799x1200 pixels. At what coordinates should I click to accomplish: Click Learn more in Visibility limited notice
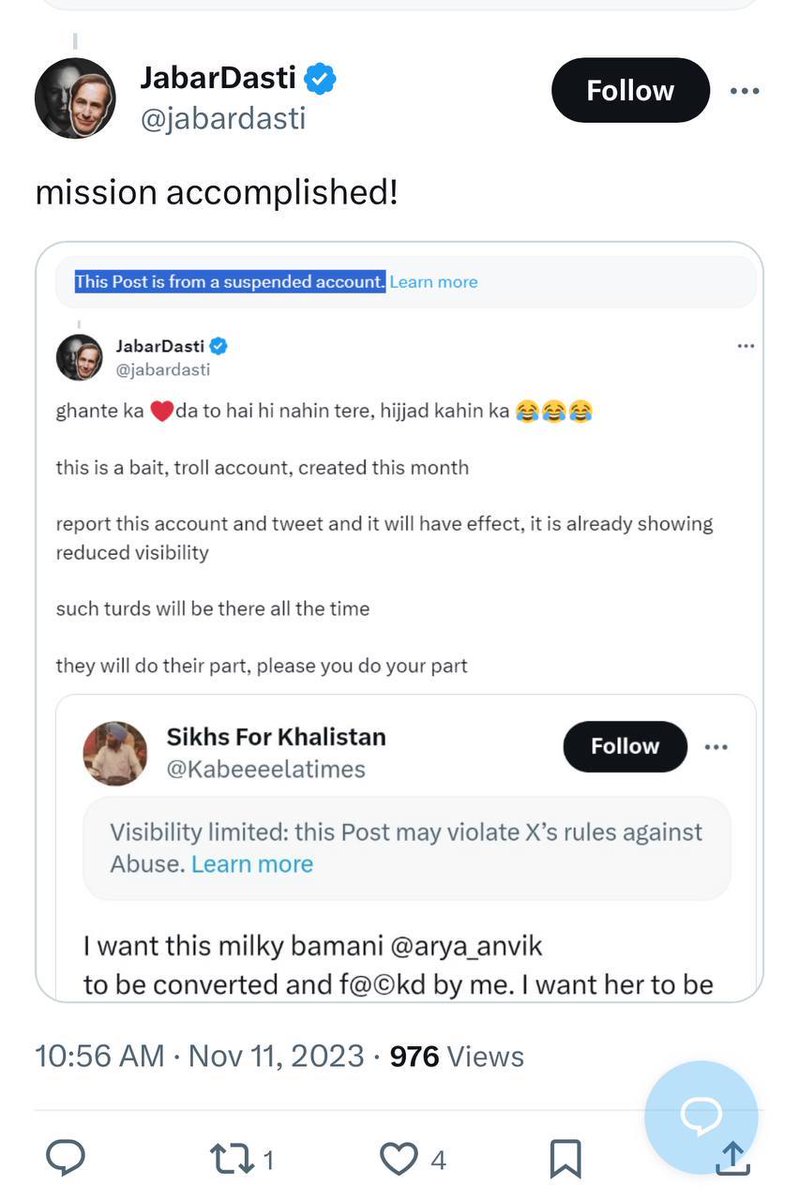coord(252,864)
